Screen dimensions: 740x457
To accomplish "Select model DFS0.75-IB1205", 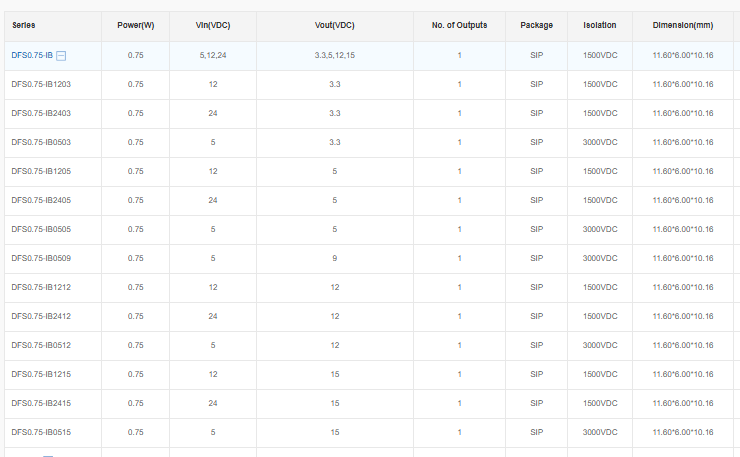I will tap(41, 171).
